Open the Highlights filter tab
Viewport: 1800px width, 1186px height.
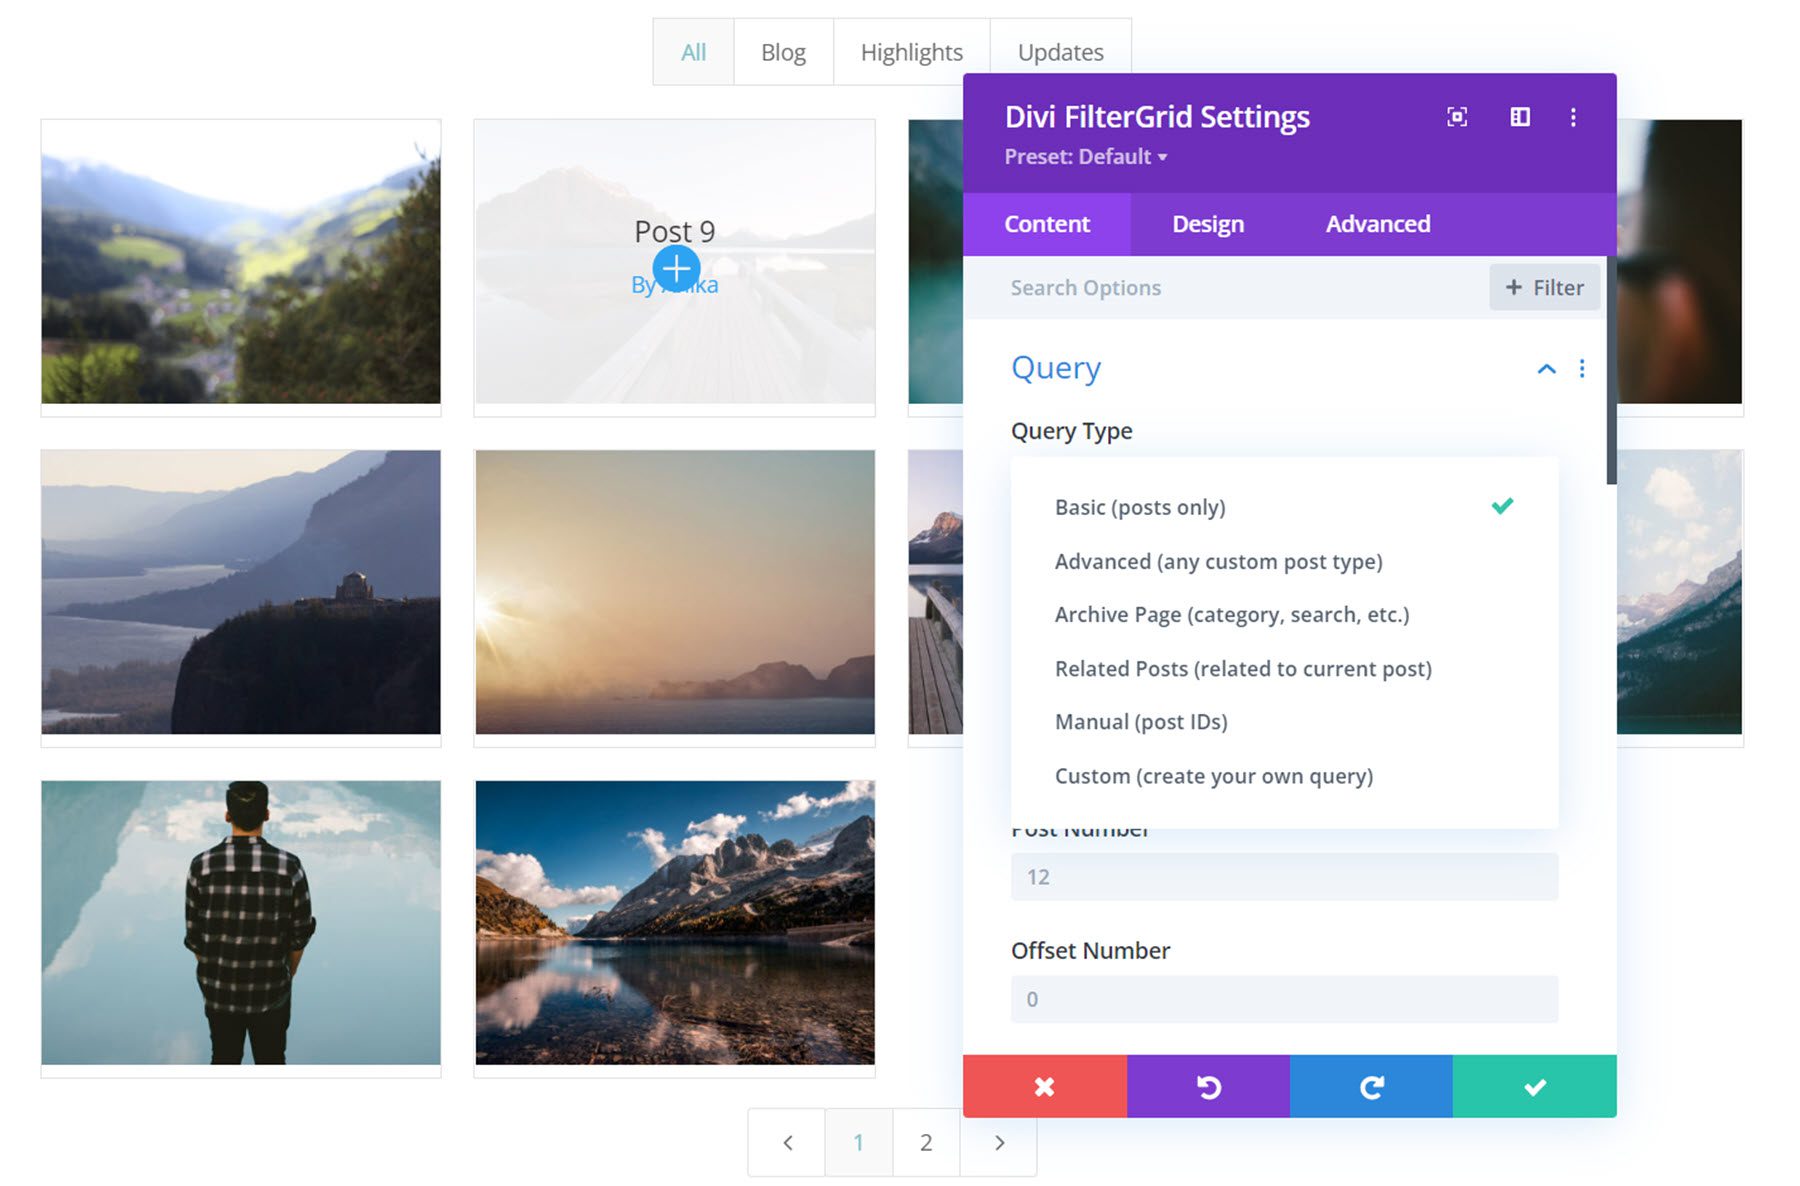pos(911,51)
